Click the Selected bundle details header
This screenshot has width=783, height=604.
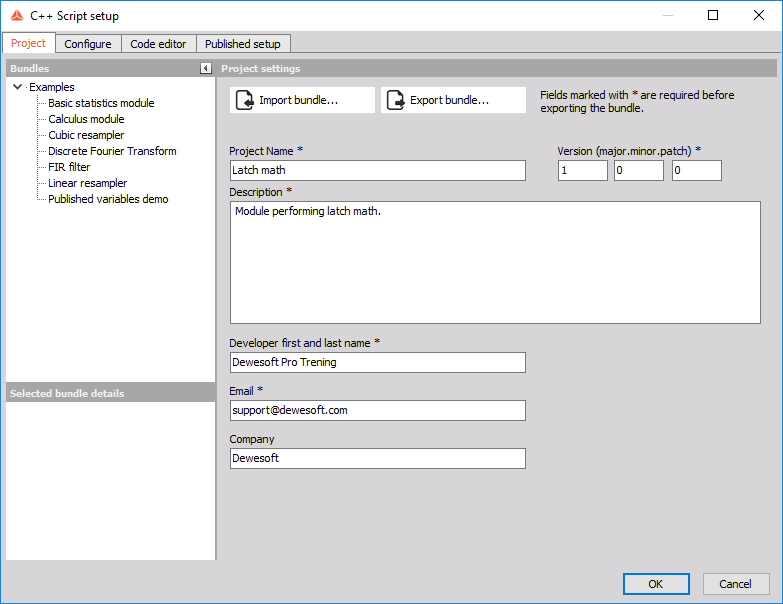click(x=67, y=393)
